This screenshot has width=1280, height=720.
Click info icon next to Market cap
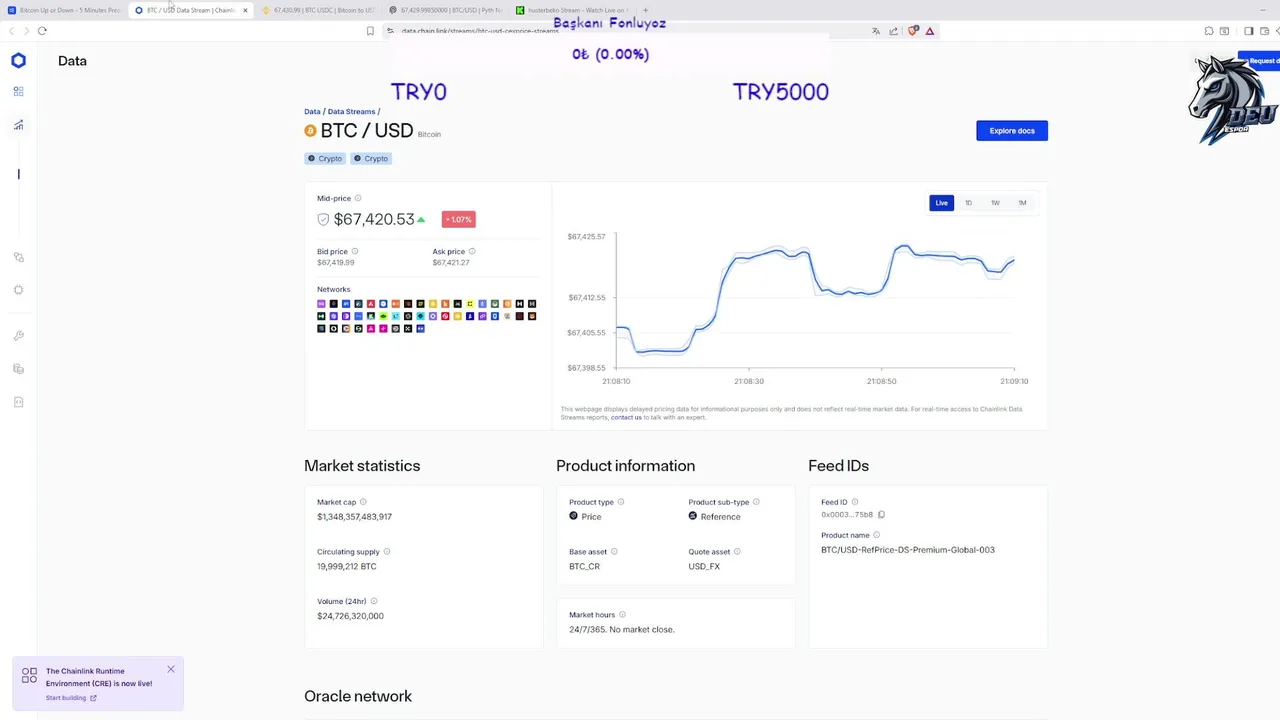(363, 502)
